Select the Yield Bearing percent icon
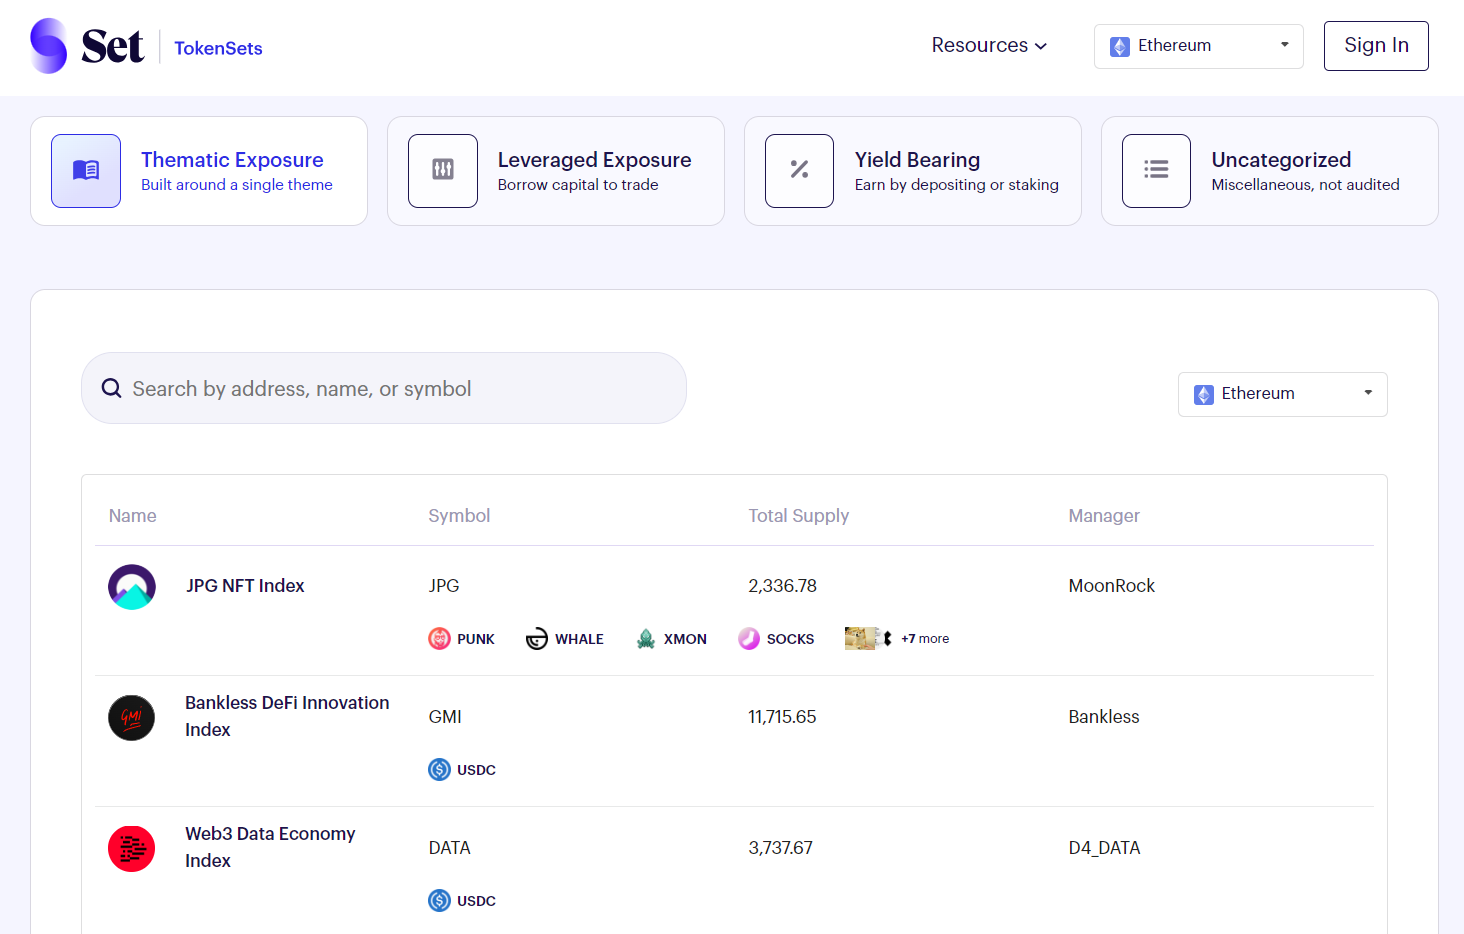1464x934 pixels. [x=799, y=171]
